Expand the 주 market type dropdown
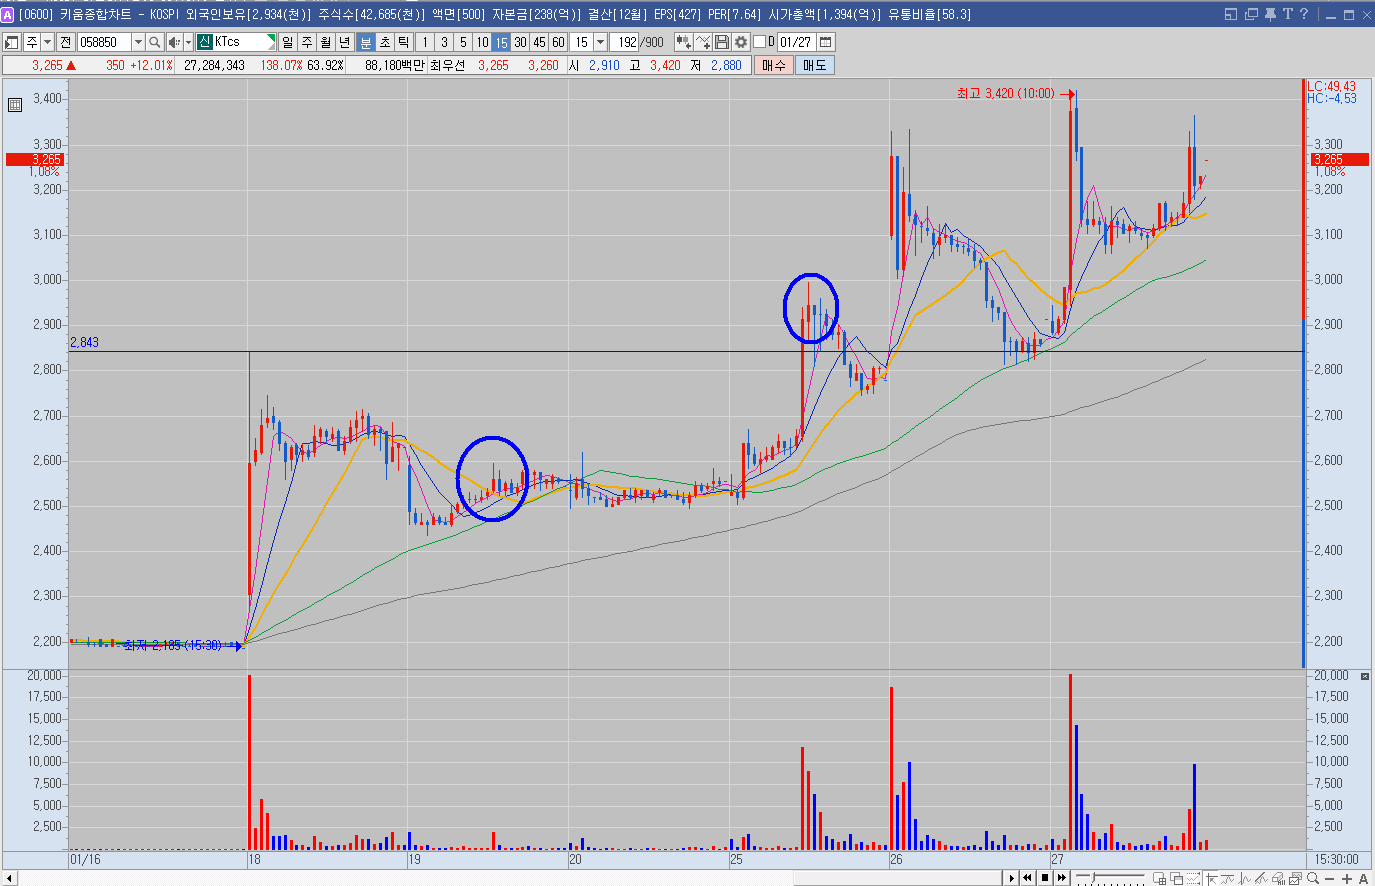The width and height of the screenshot is (1375, 886). [x=47, y=42]
